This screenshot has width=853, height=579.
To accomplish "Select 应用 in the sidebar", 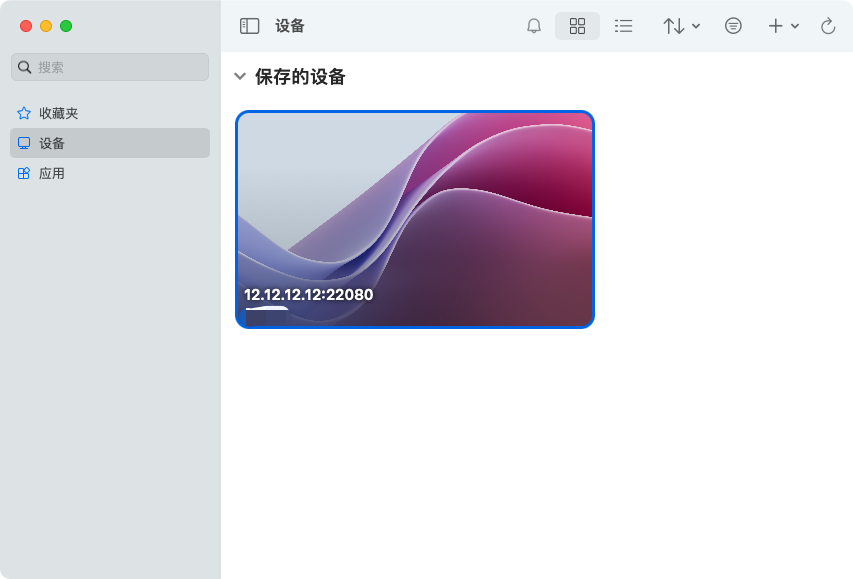I will coord(110,174).
